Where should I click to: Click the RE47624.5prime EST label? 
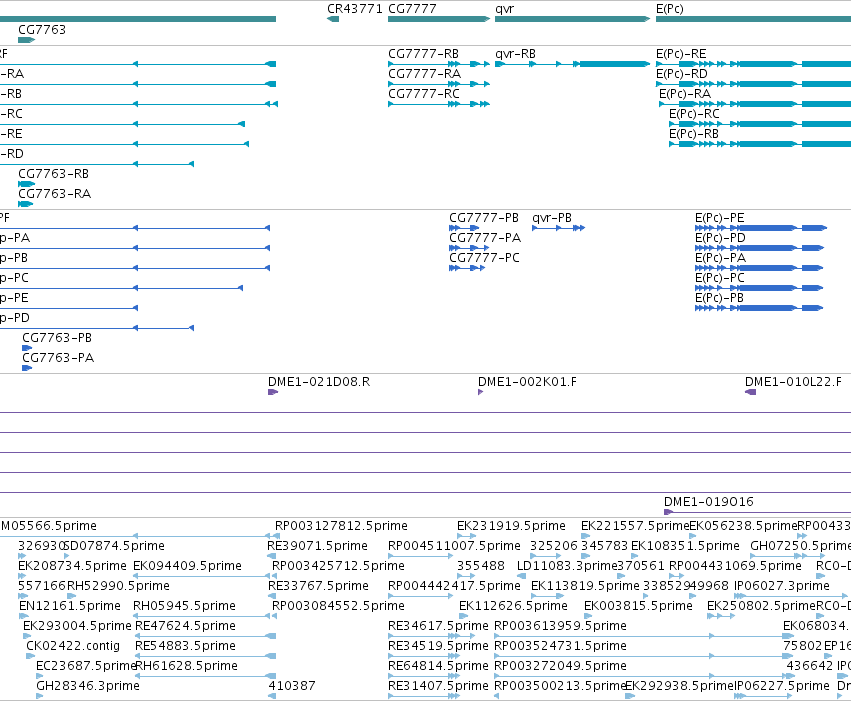[185, 626]
